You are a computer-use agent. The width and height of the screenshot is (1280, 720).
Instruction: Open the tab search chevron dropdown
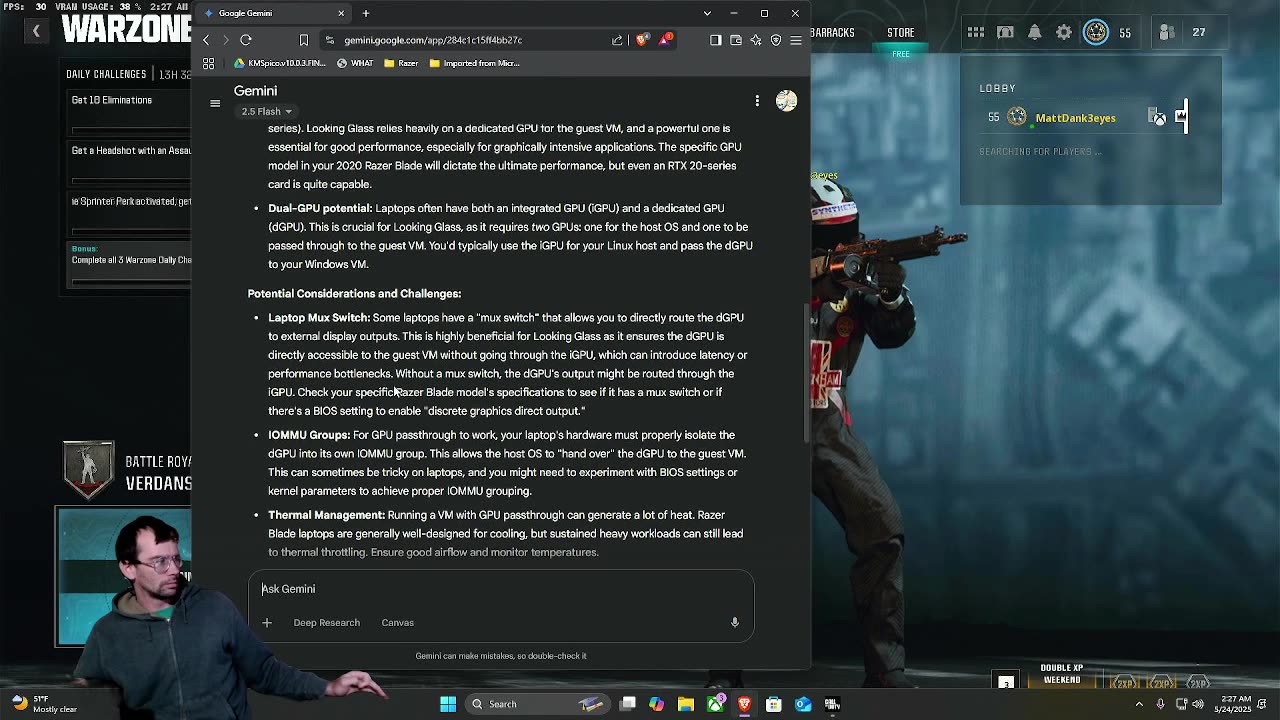(707, 13)
